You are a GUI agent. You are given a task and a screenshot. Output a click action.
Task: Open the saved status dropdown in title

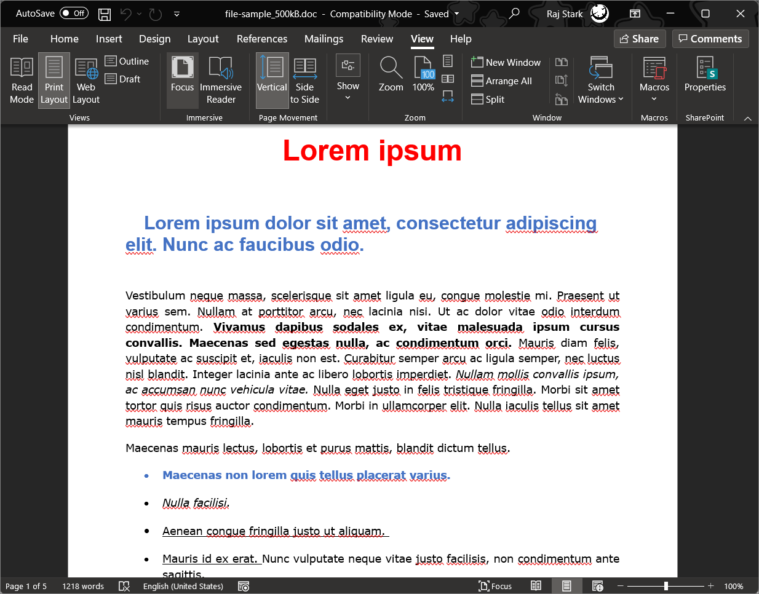click(x=456, y=14)
